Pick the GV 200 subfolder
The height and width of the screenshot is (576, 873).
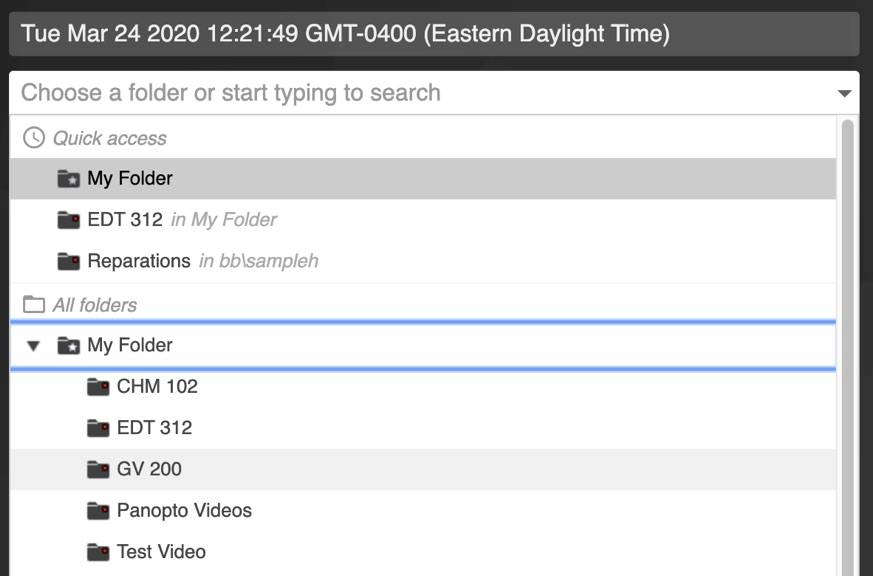pyautogui.click(x=149, y=469)
